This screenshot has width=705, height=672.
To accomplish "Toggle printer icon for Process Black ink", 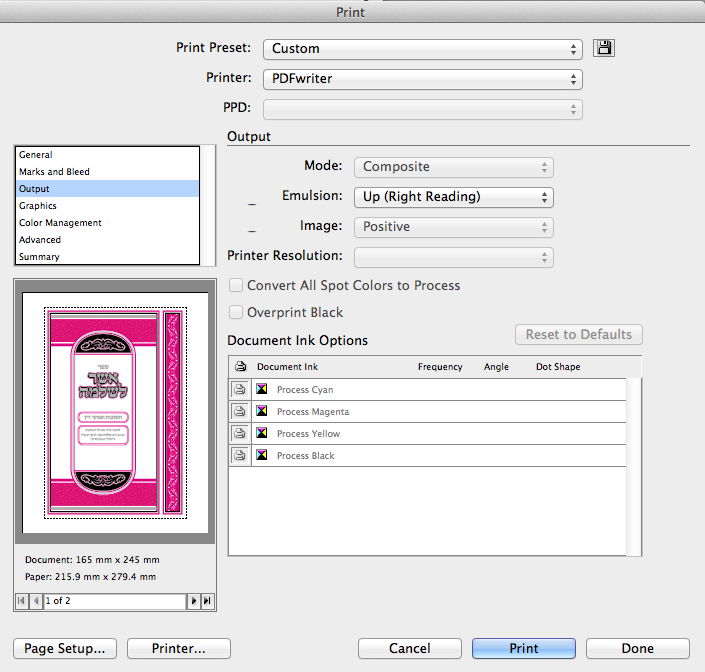I will pos(240,455).
